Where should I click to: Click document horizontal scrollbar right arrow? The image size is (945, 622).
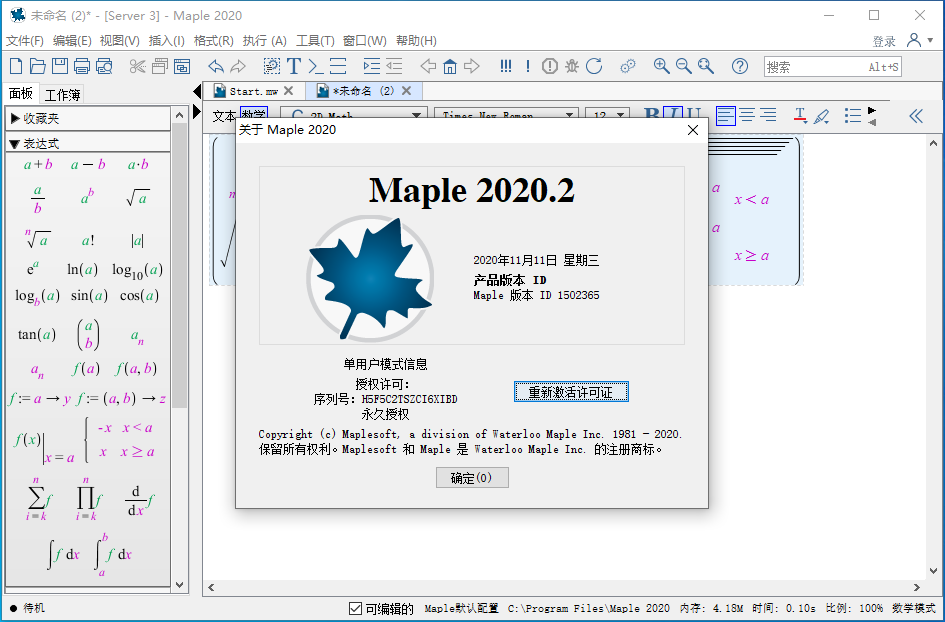point(917,587)
